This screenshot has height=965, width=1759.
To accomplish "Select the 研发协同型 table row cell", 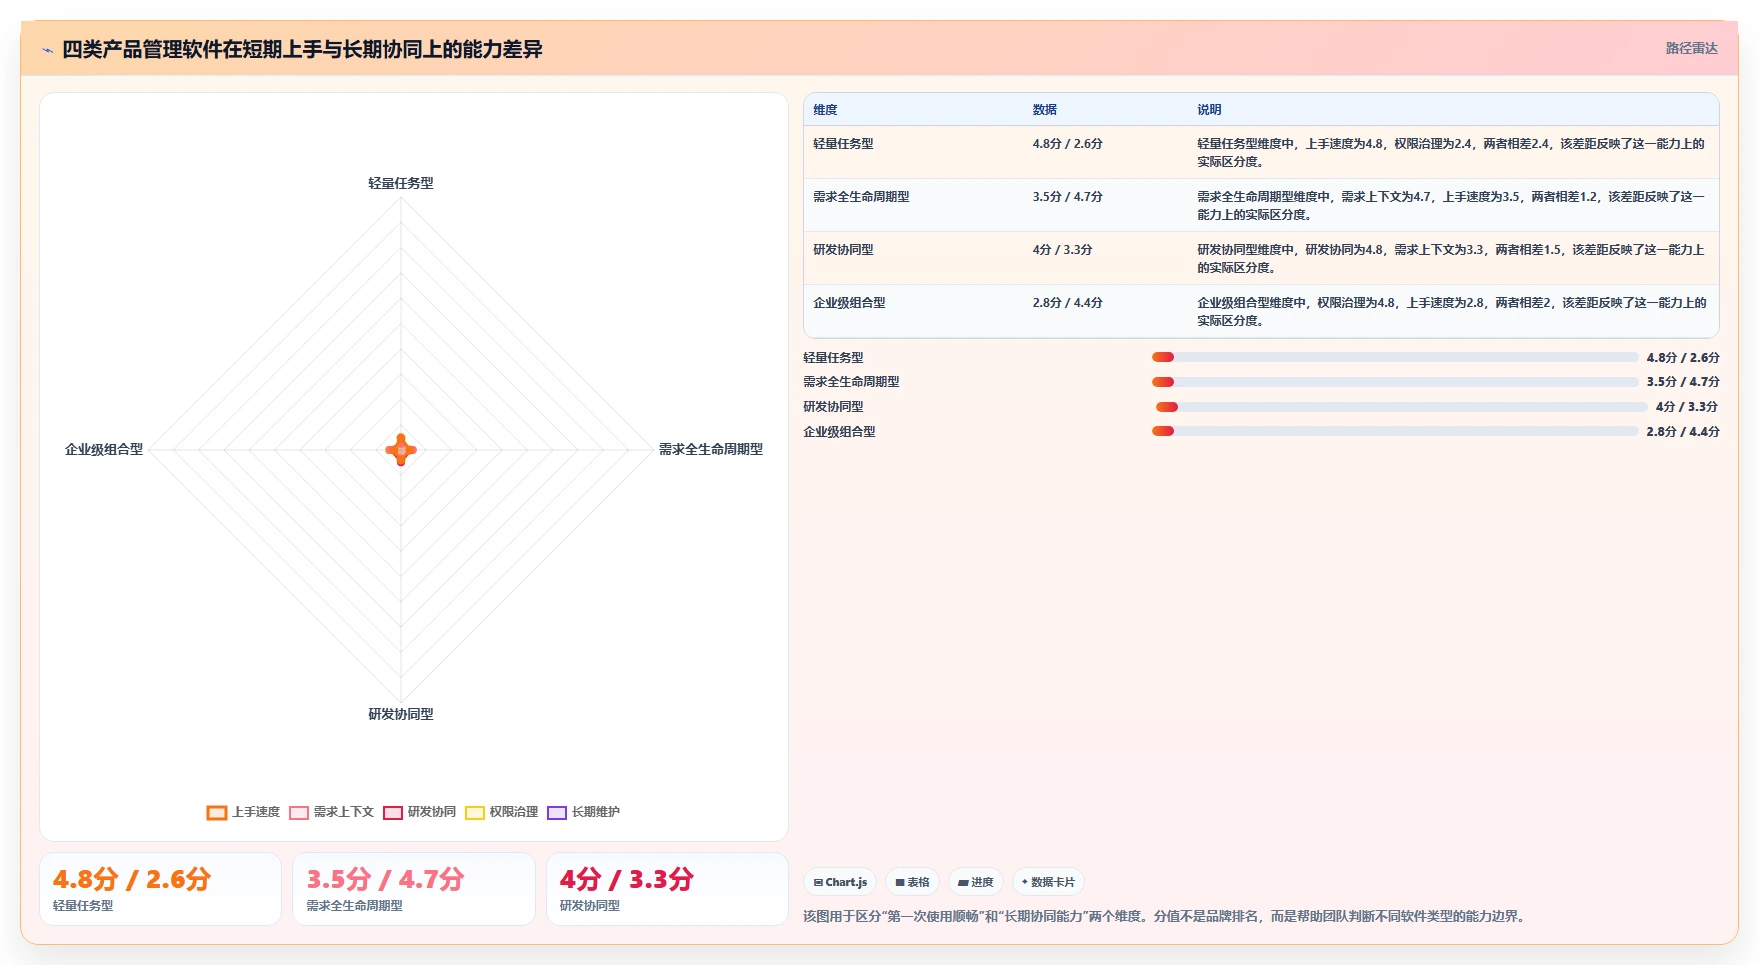I will click(843, 250).
